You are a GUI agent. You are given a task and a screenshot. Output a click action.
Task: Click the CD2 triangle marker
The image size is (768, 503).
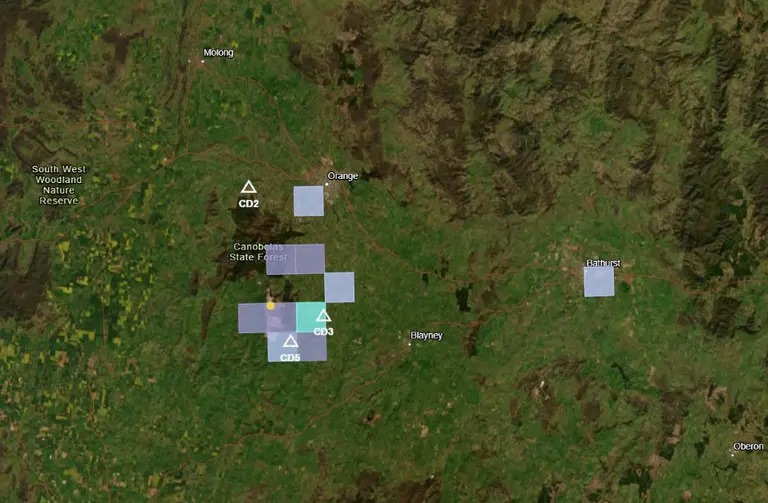(248, 187)
